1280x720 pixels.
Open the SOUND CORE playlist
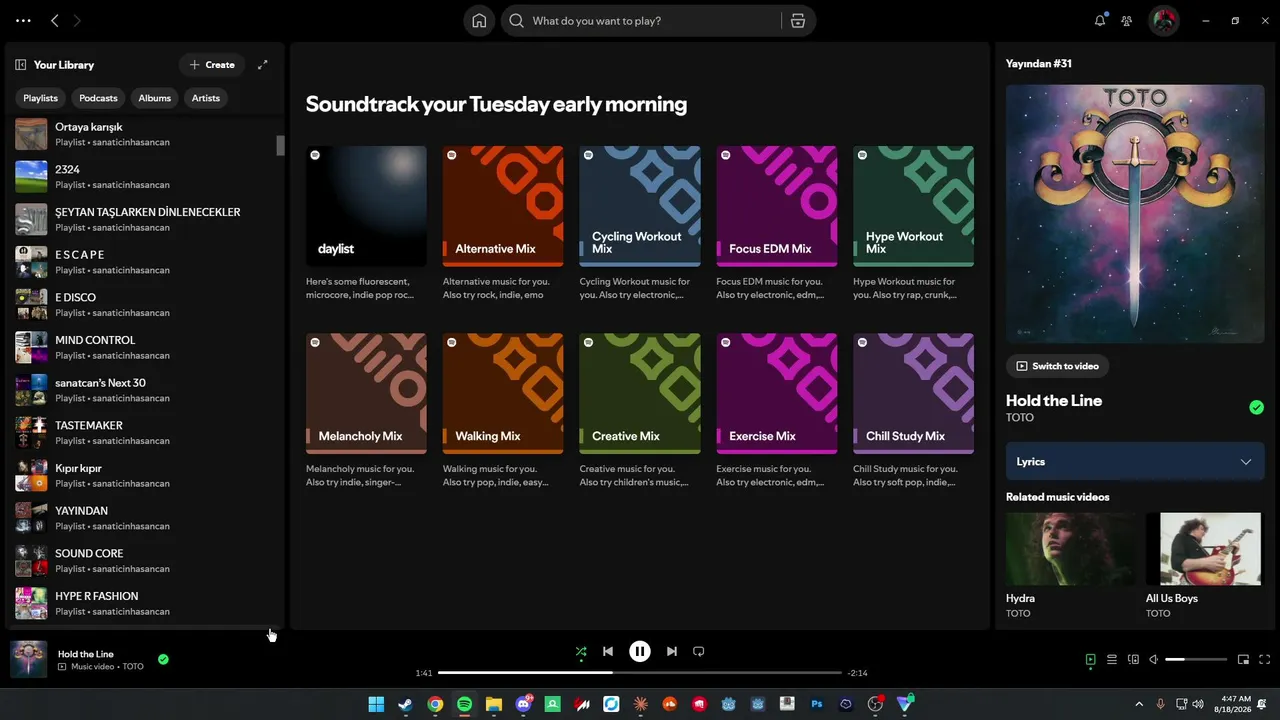tap(143, 560)
